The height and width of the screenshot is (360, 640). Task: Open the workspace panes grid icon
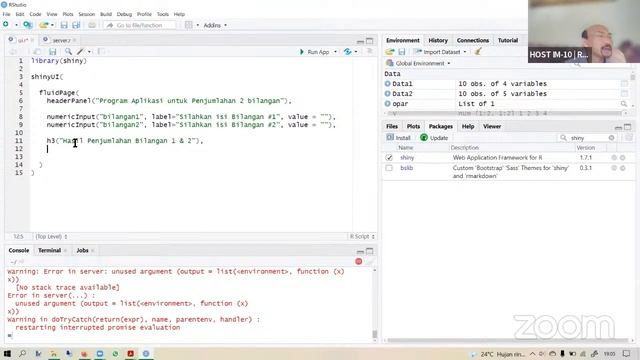[189, 25]
